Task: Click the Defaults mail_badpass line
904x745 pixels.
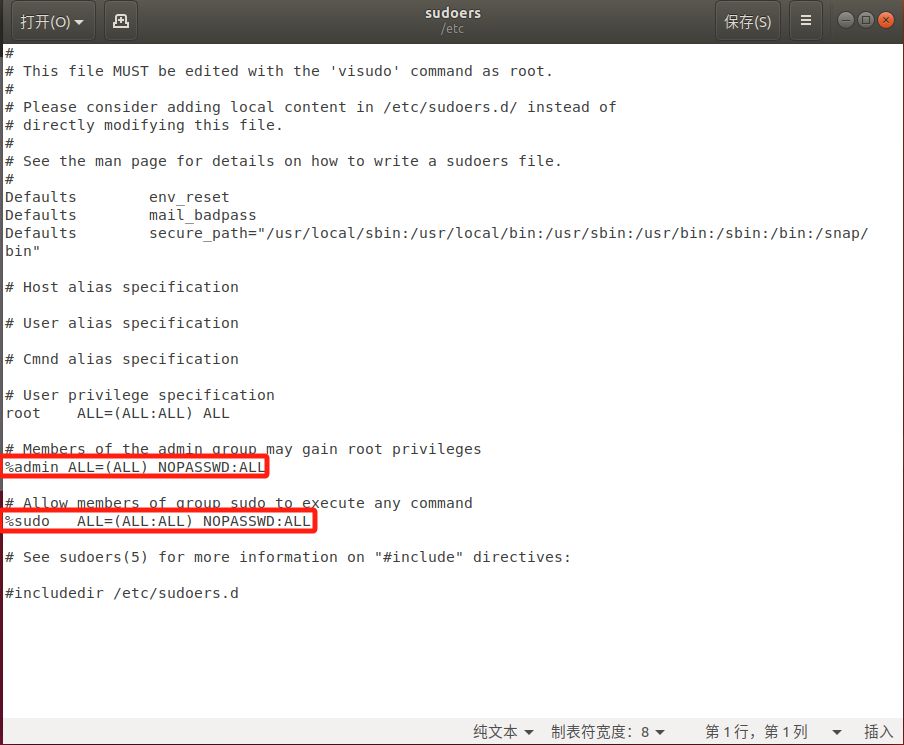Action: 130,215
